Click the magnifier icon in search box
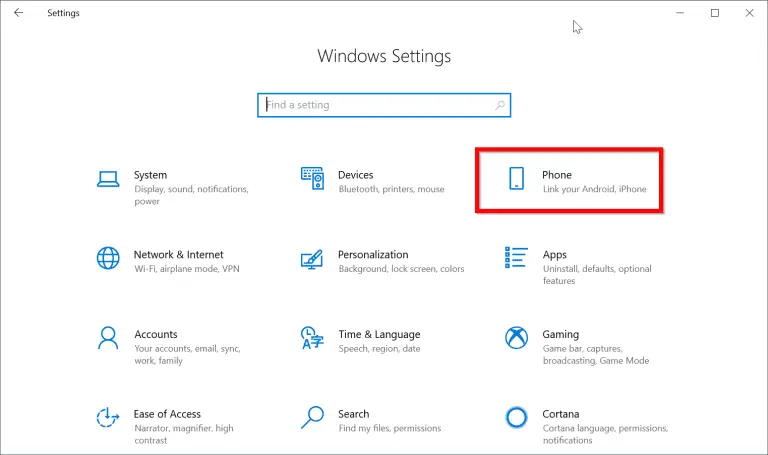The image size is (768, 455). pos(500,105)
